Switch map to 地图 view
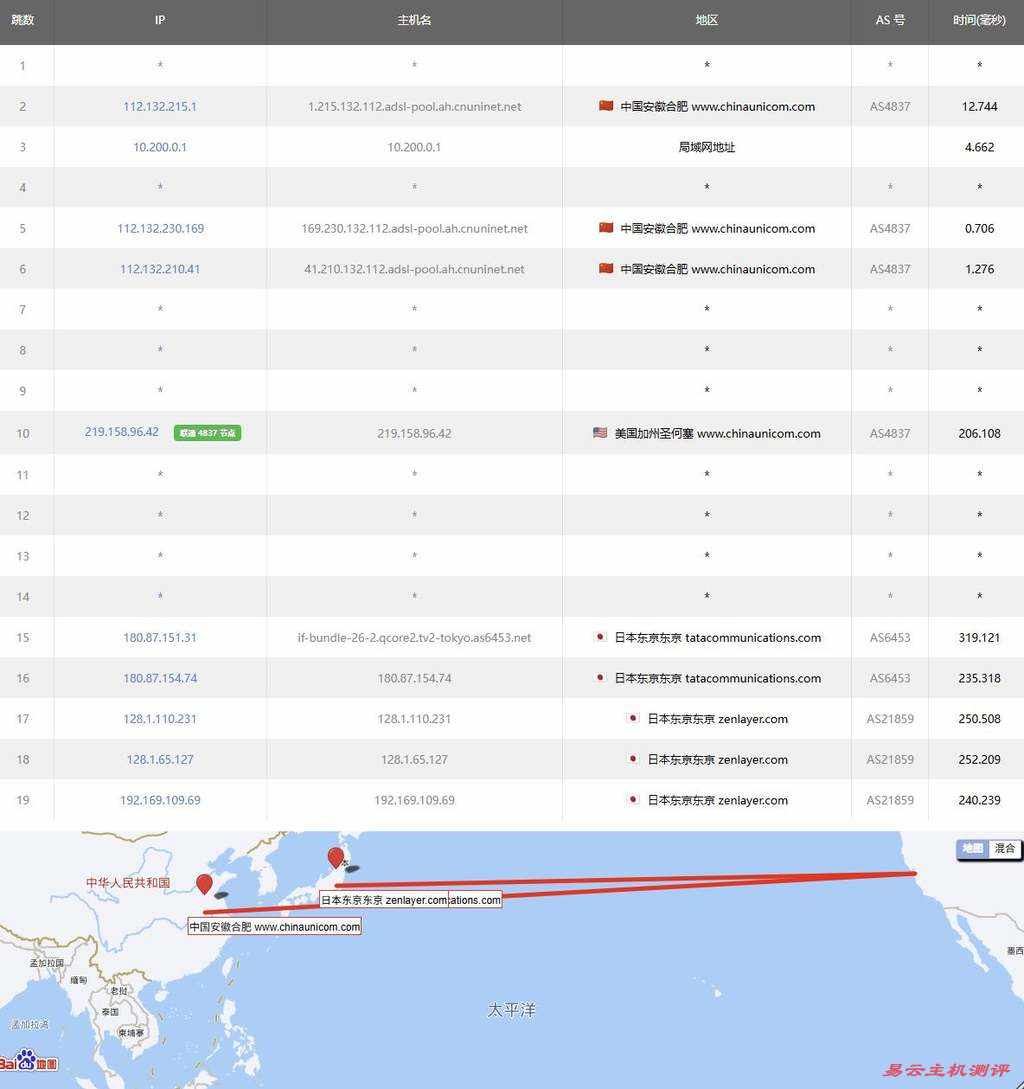1024x1089 pixels. 973,848
